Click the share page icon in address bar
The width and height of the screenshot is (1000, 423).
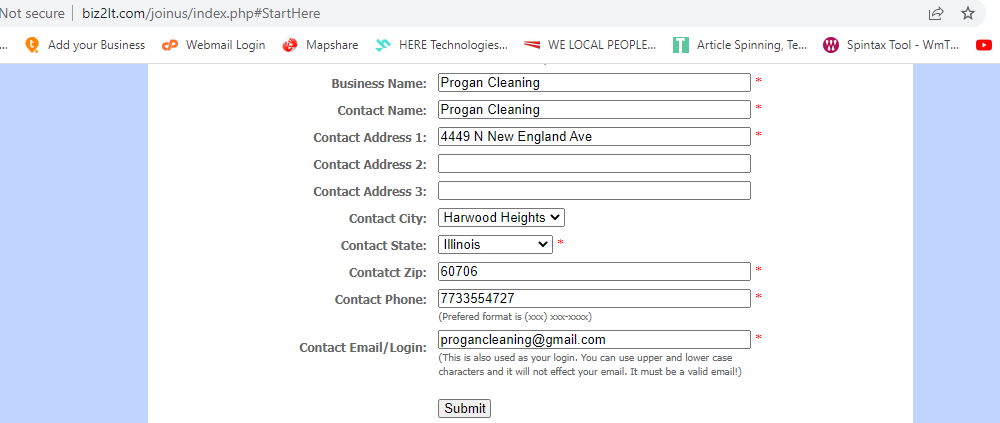click(x=936, y=13)
